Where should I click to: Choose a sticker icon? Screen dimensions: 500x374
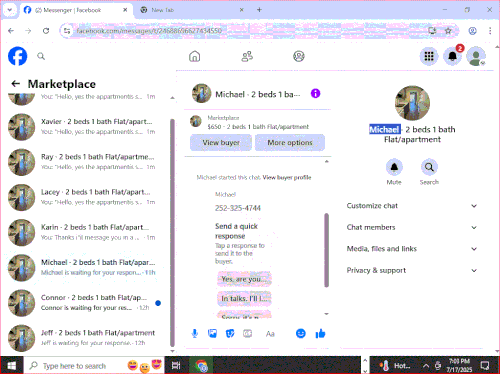230,333
